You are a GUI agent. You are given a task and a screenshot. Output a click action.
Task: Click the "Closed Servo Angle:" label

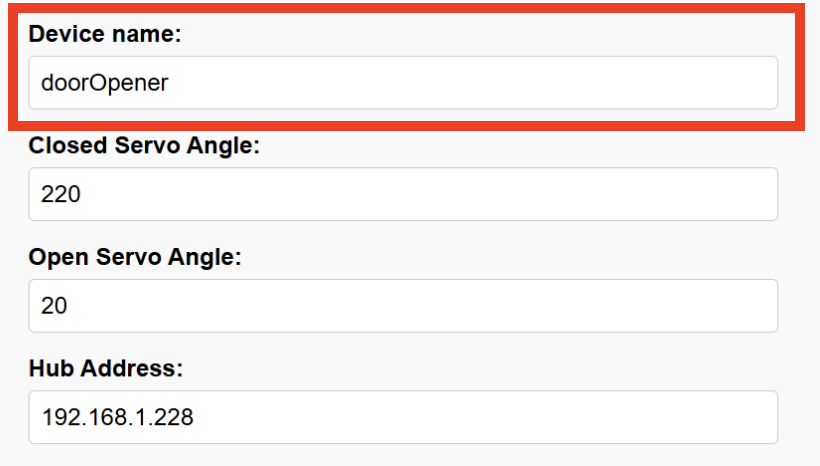tap(144, 145)
